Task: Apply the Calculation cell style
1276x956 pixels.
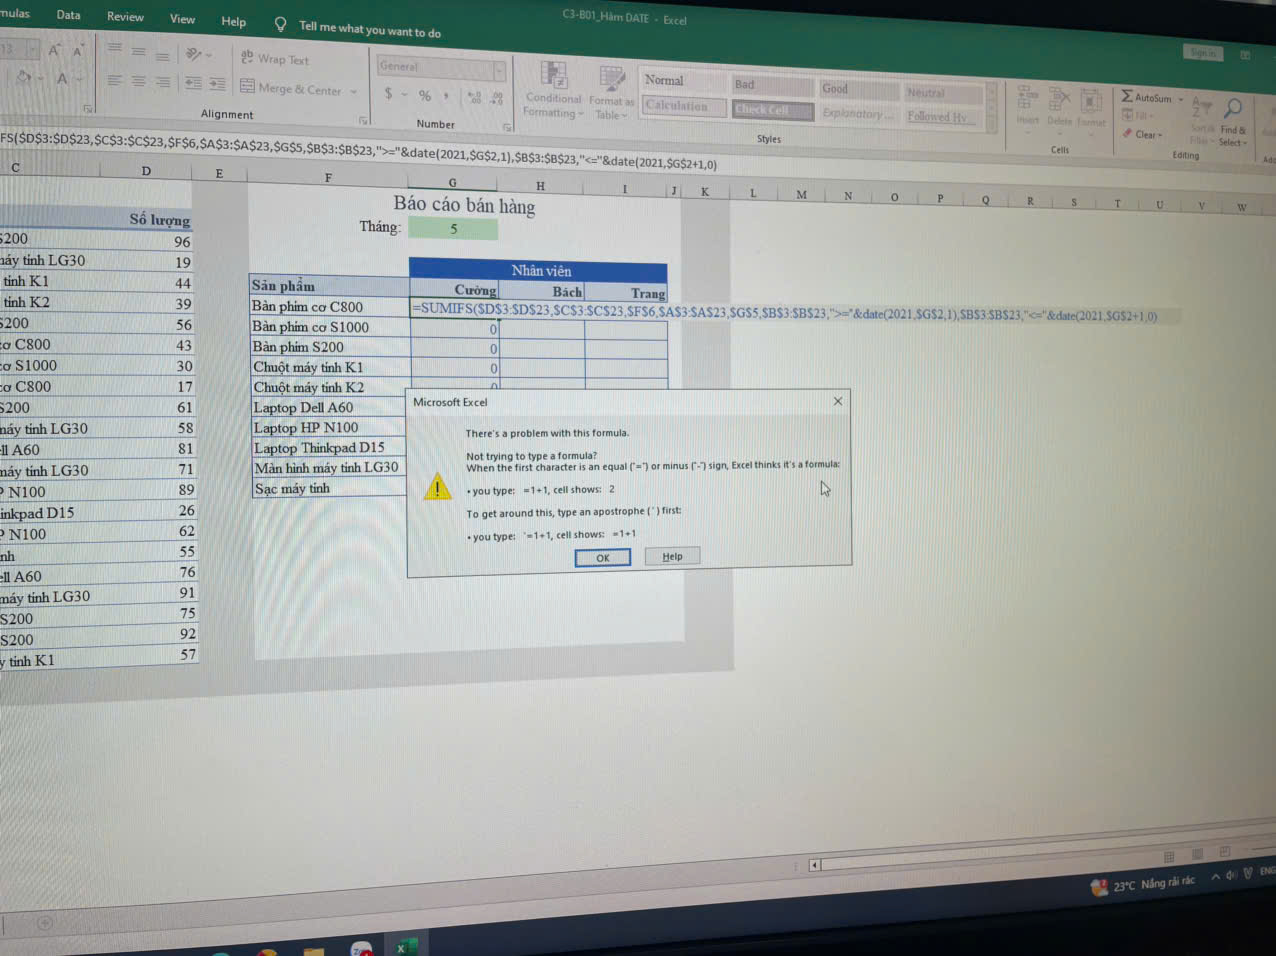Action: coord(683,105)
